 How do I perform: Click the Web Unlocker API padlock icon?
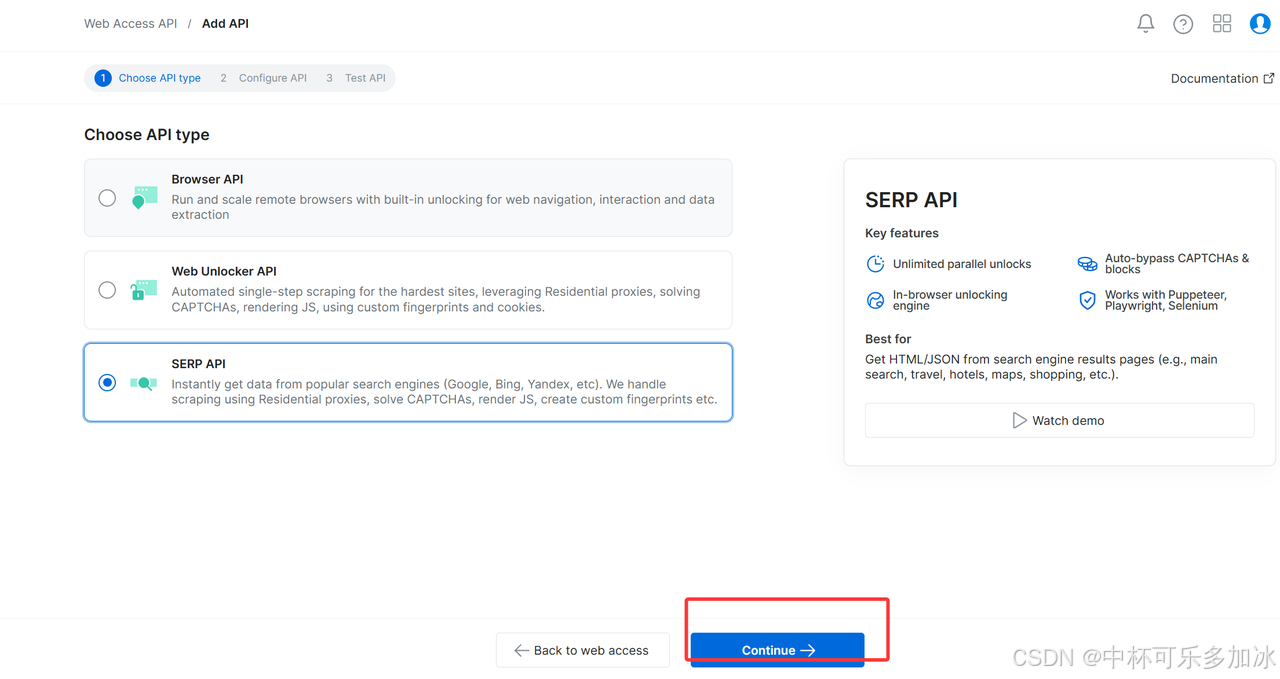[144, 290]
